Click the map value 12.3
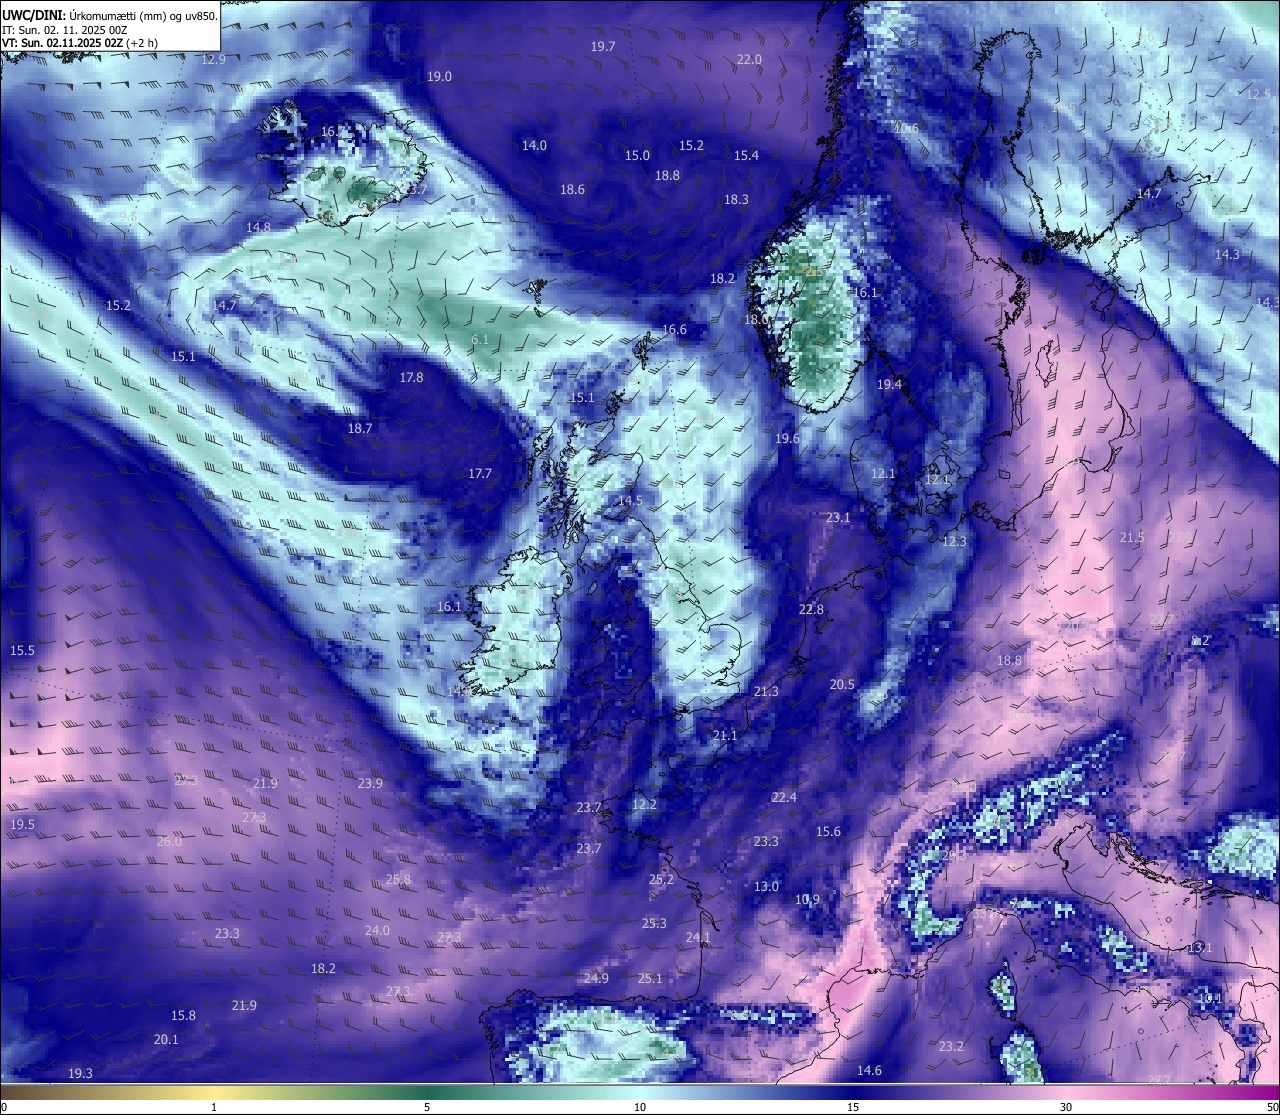1280x1115 pixels. [x=955, y=542]
